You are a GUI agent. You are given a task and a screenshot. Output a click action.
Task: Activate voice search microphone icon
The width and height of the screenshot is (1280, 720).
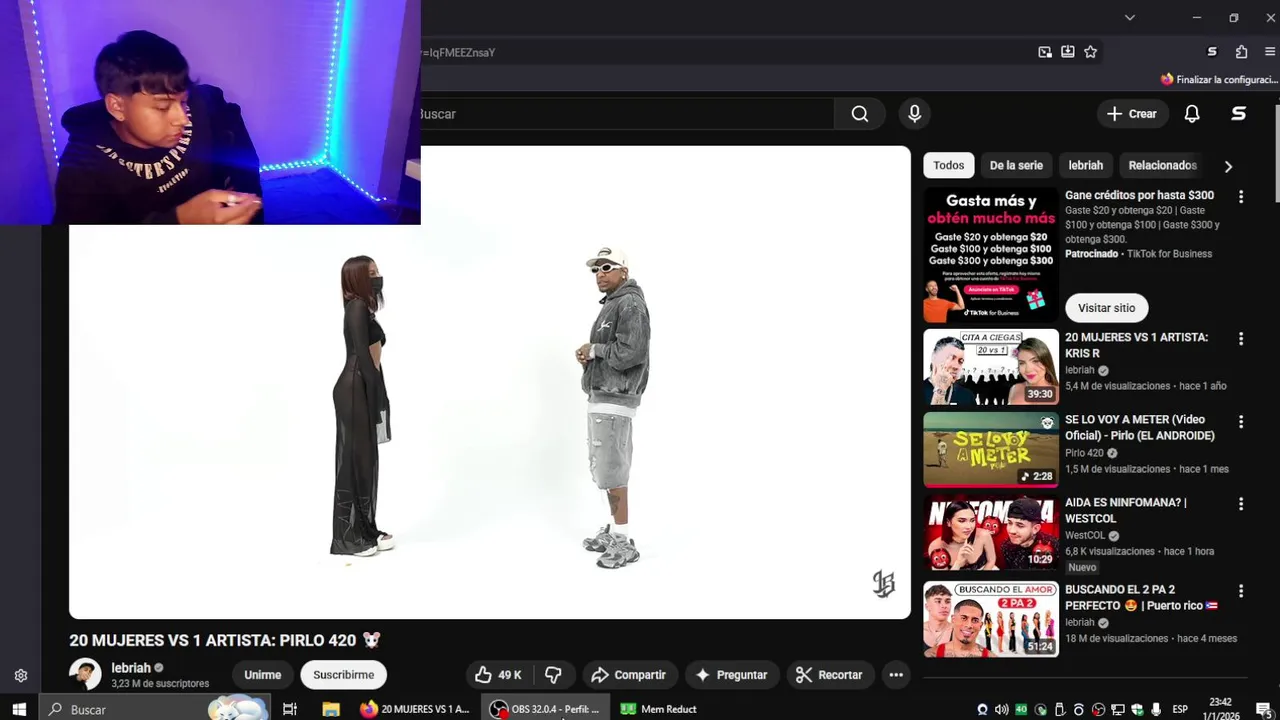click(914, 114)
